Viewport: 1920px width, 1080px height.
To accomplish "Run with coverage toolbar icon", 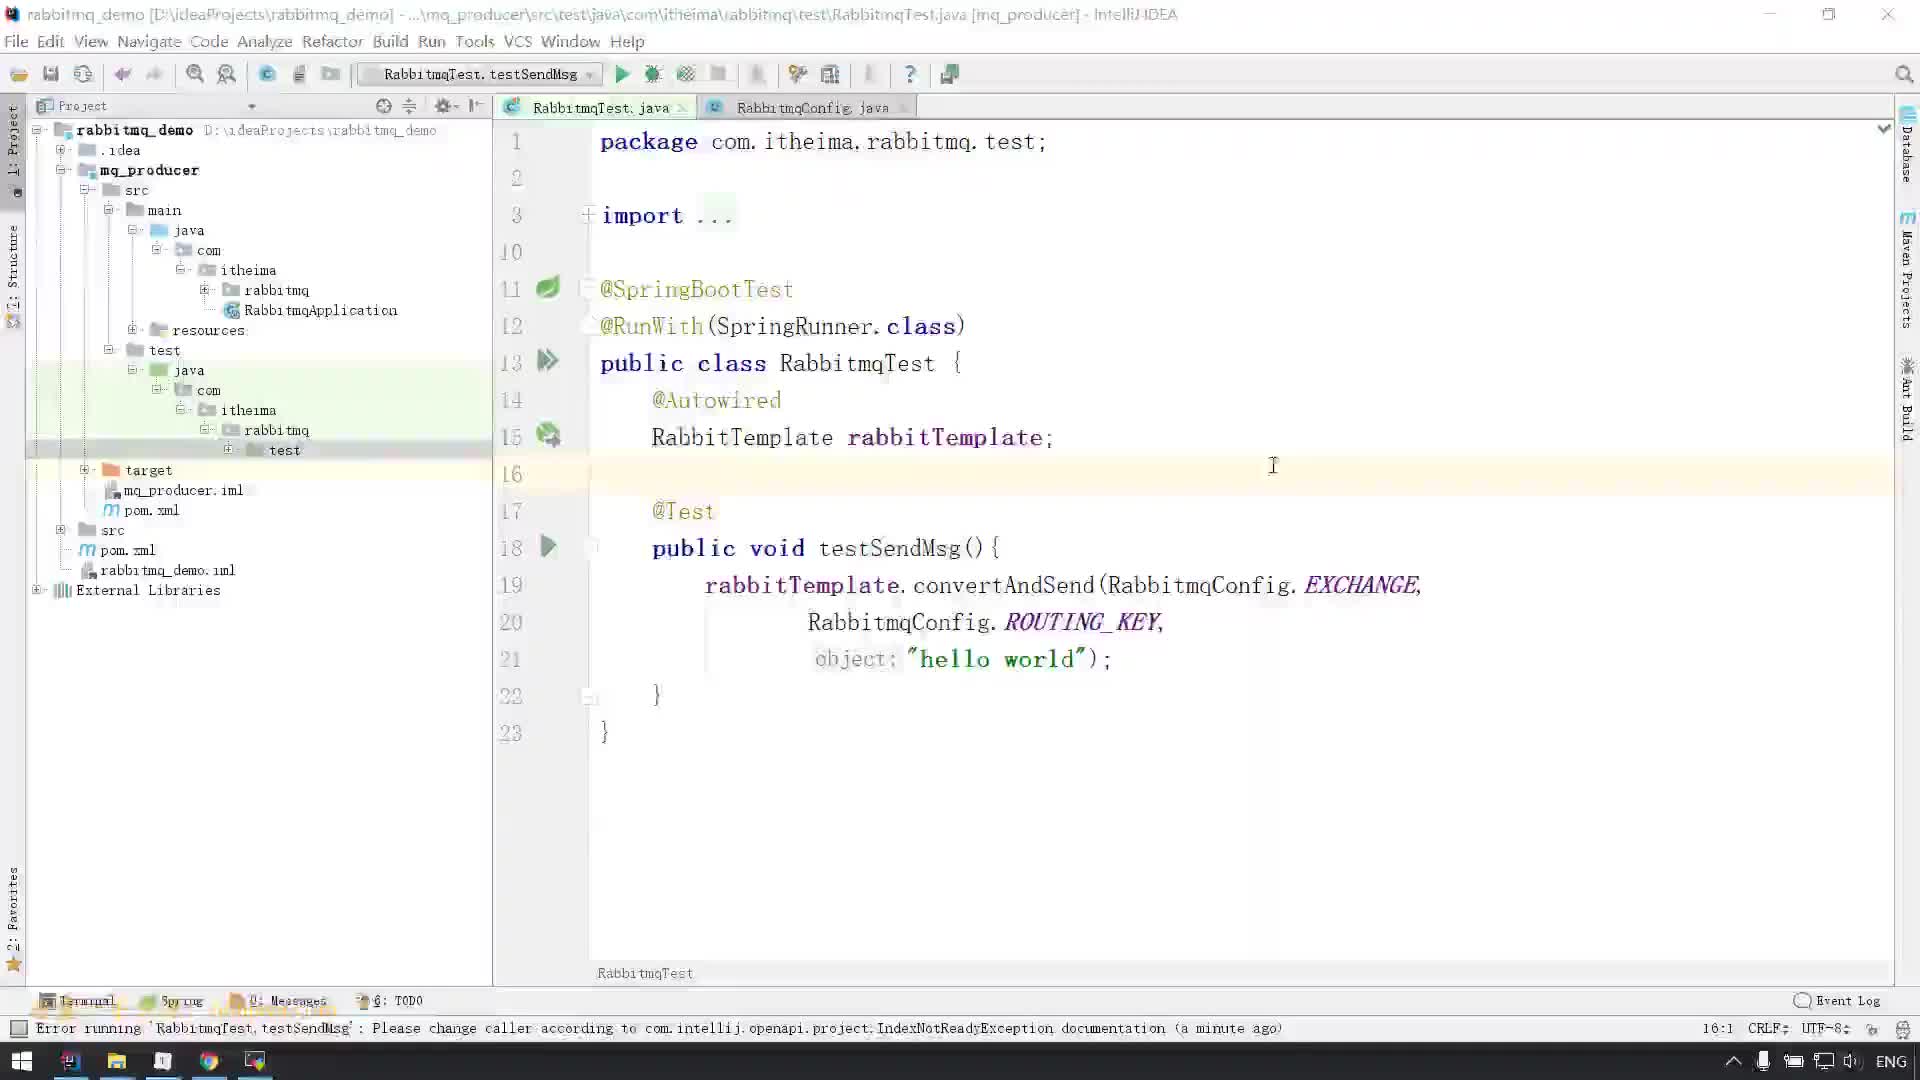I will click(686, 74).
